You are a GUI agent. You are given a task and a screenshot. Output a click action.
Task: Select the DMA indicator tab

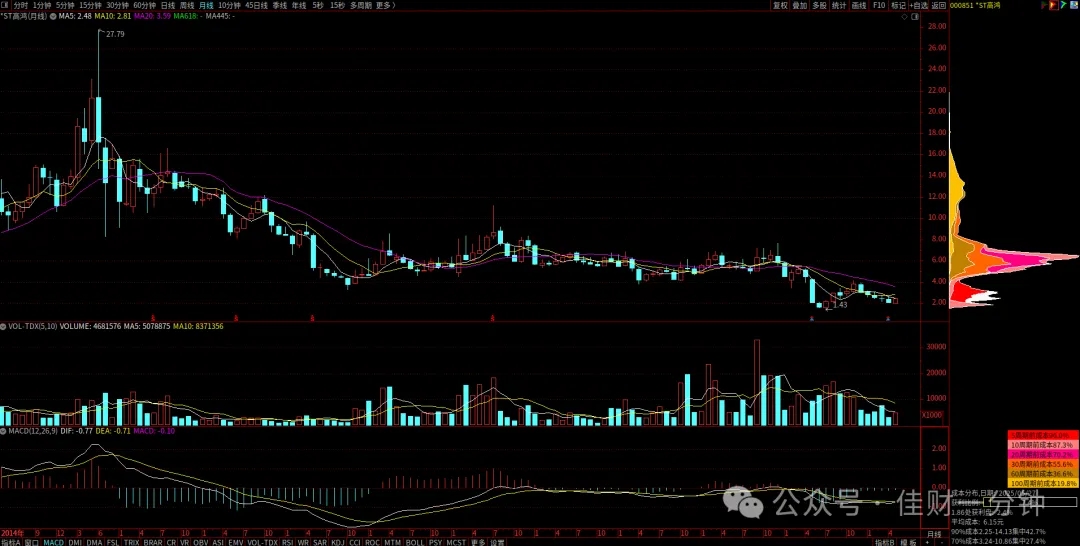[94, 542]
